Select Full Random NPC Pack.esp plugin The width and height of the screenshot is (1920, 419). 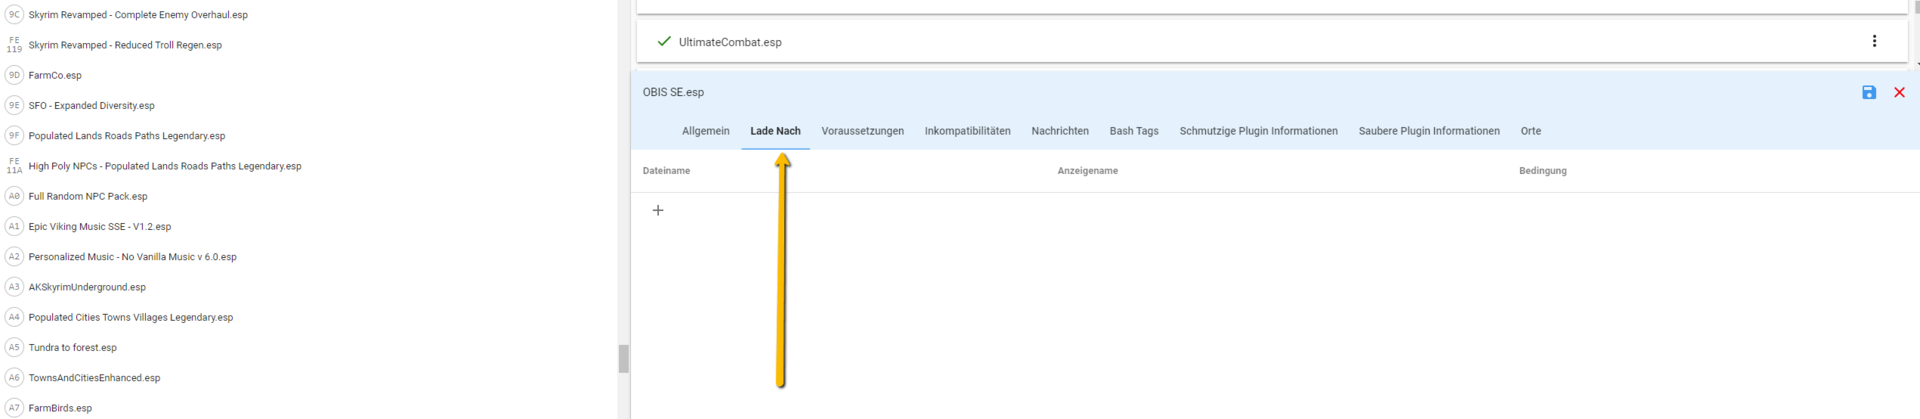pos(88,196)
